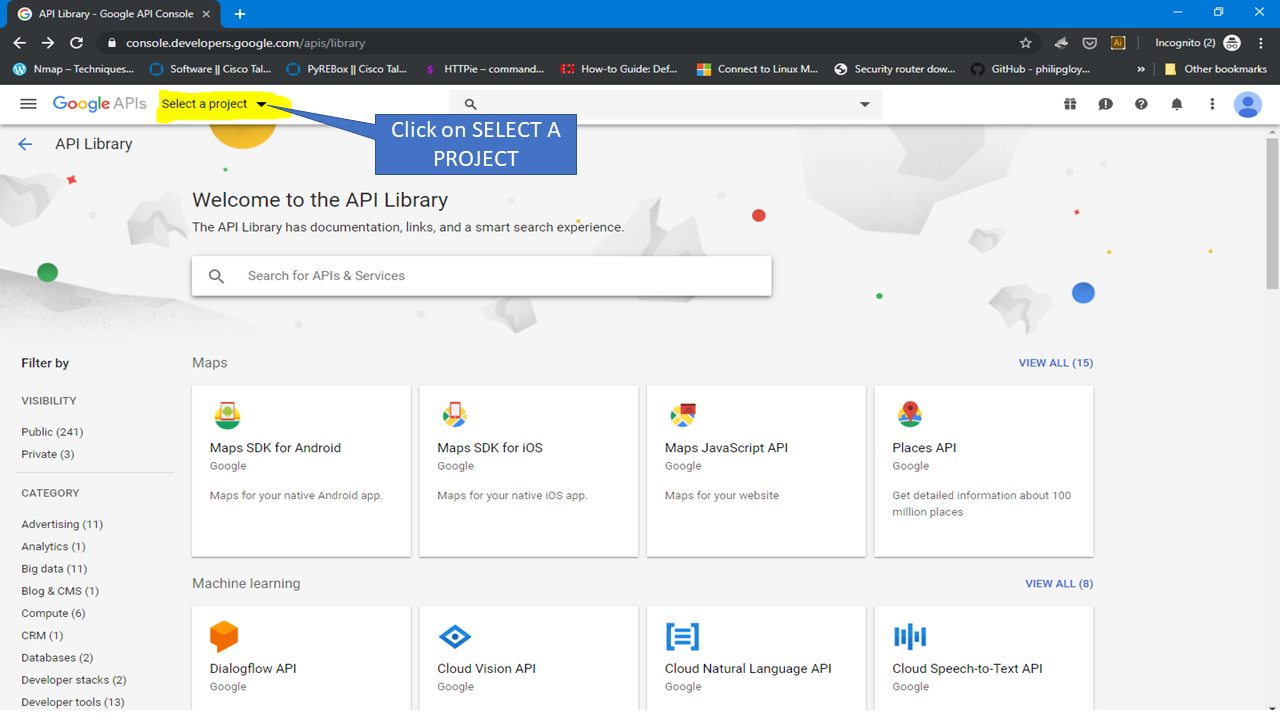Image resolution: width=1280 pixels, height=720 pixels.
Task: Reload the page
Action: (76, 43)
